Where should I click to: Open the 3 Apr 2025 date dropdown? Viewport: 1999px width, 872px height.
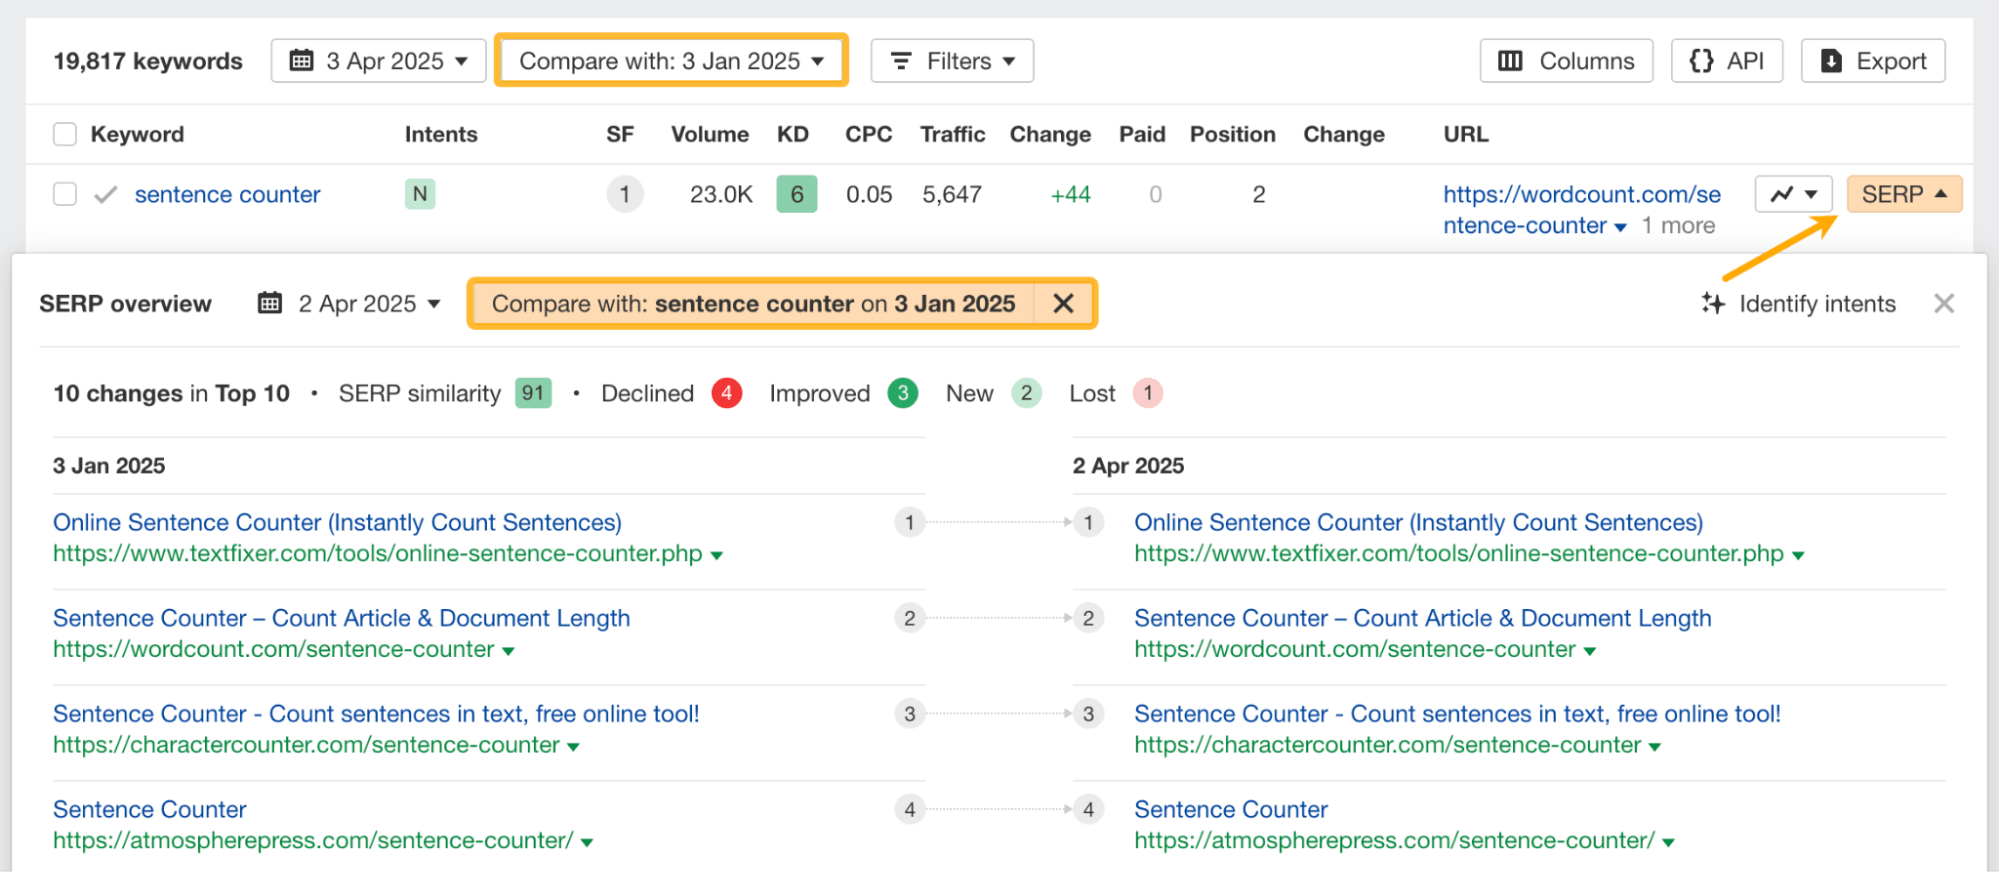coord(378,61)
